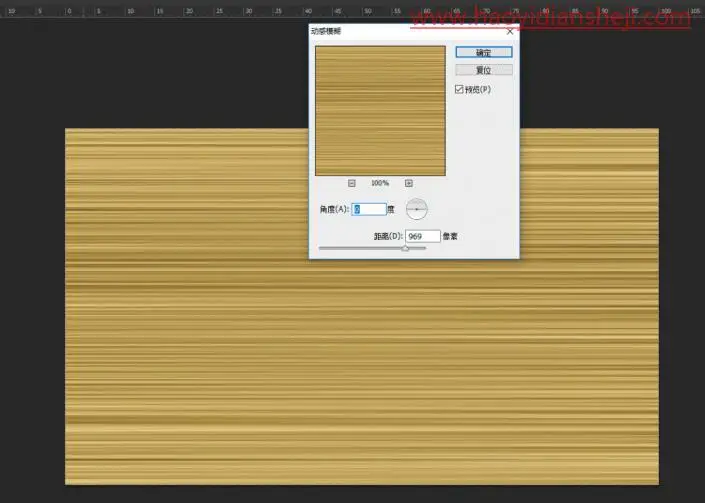Image resolution: width=705 pixels, height=503 pixels.
Task: Click the wood texture preview thumbnail
Action: [x=380, y=111]
